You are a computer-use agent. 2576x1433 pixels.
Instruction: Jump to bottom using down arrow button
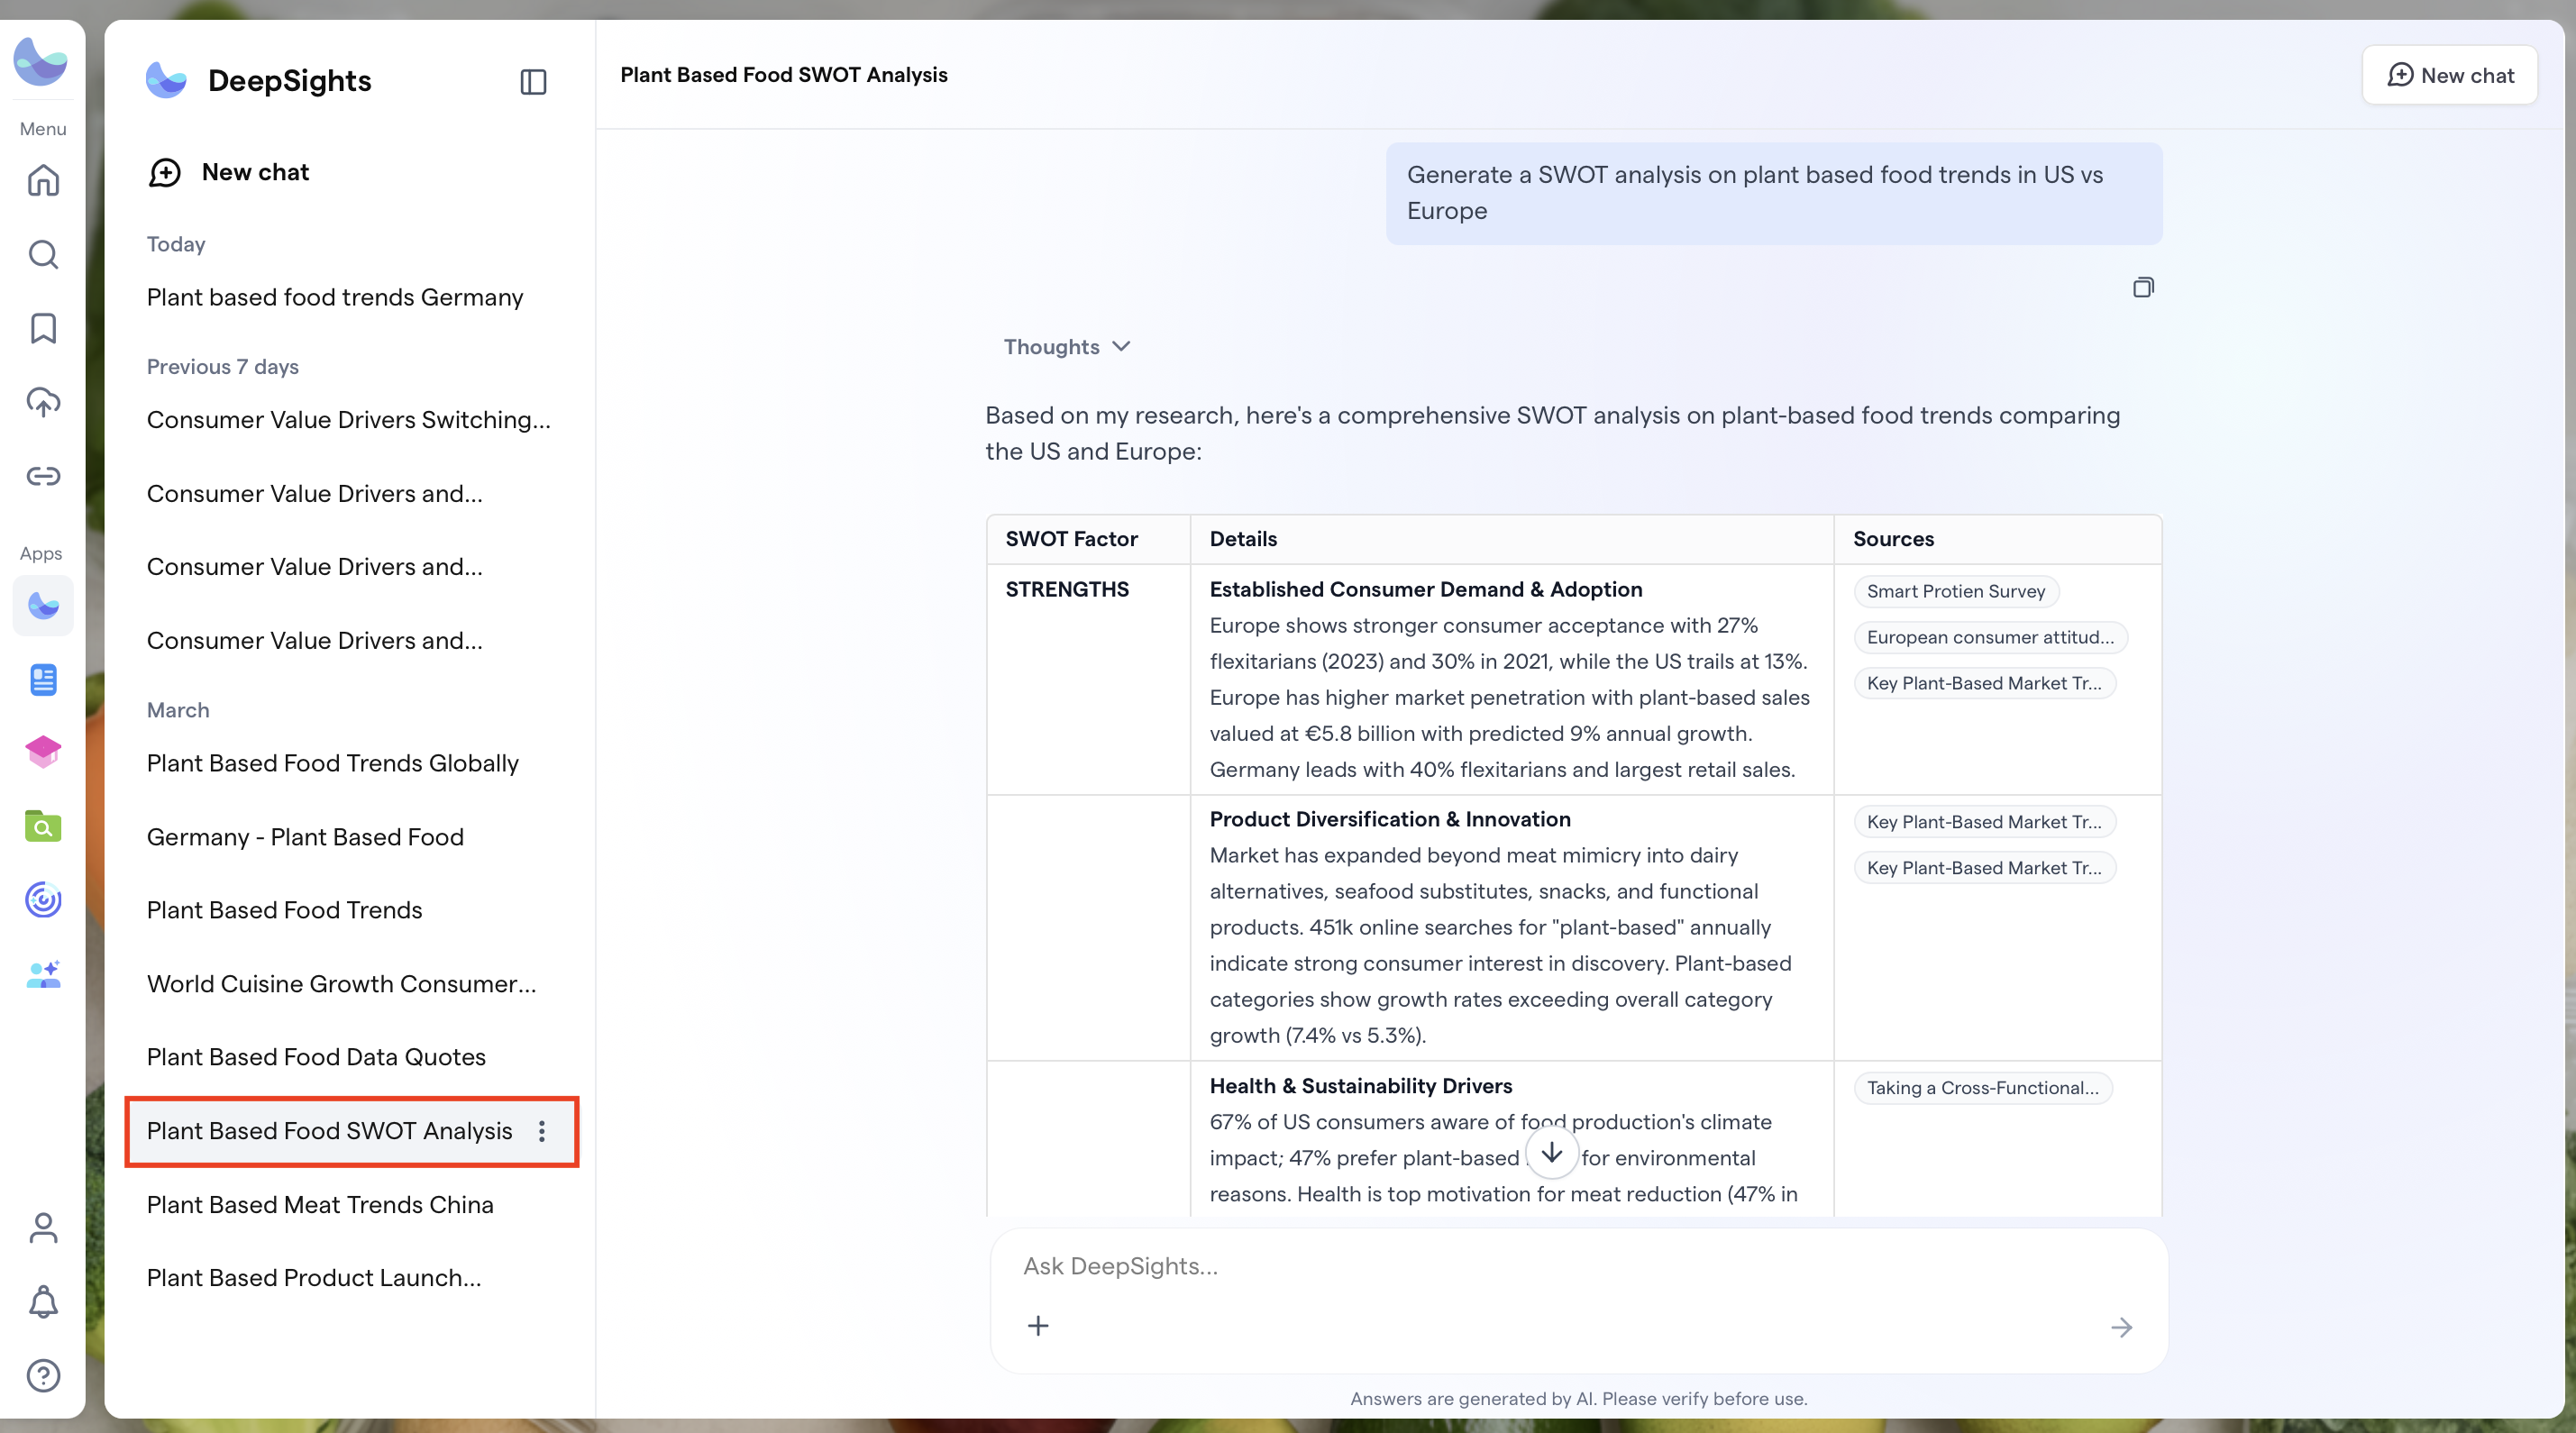click(1551, 1152)
